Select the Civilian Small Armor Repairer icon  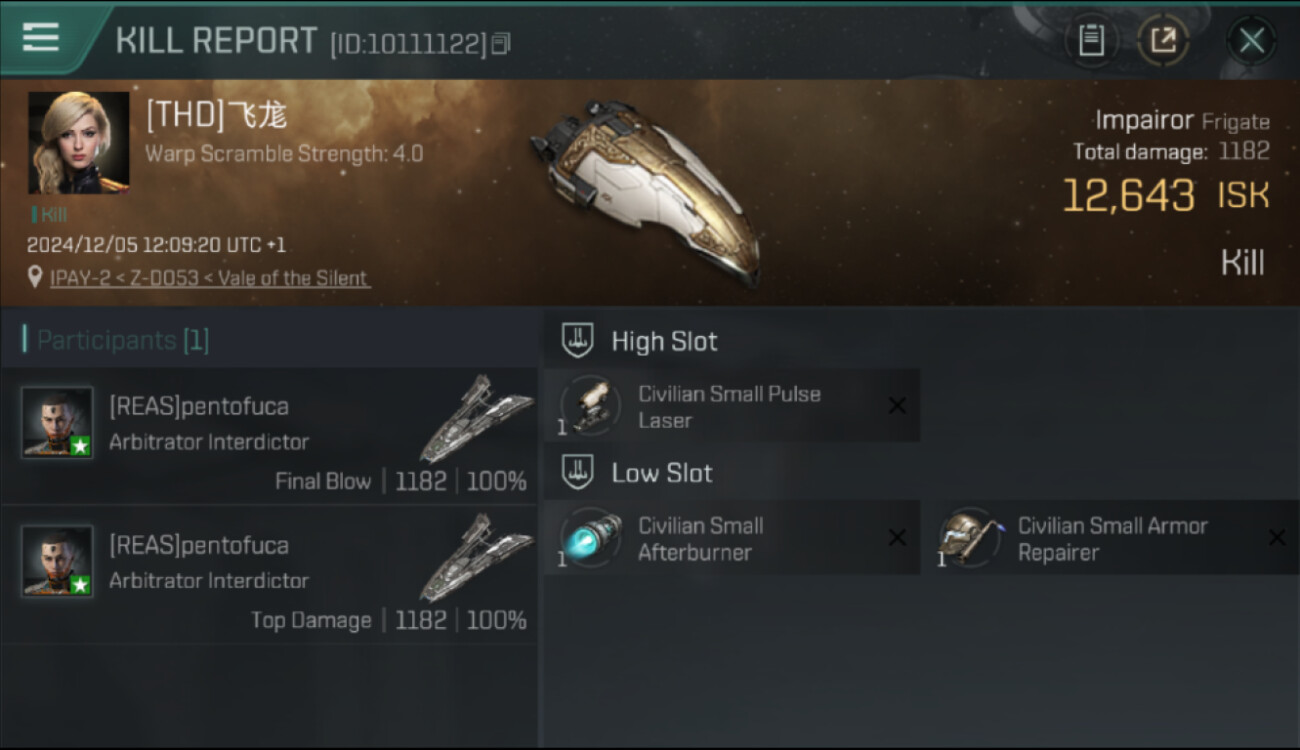coord(970,538)
